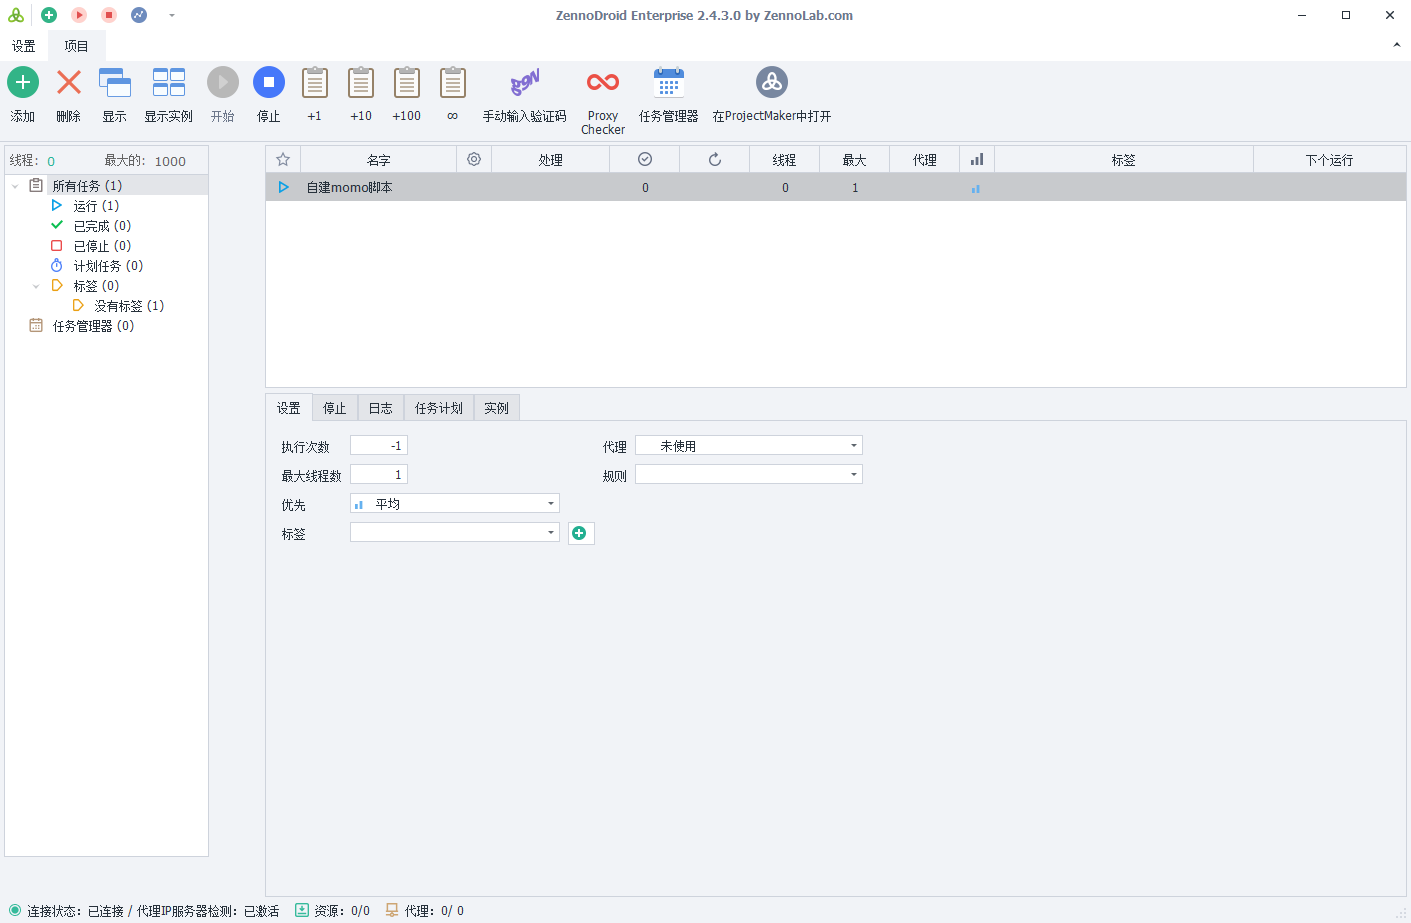The image size is (1411, 923).
Task: Open the 项目 ribbon tab
Action: coord(77,46)
